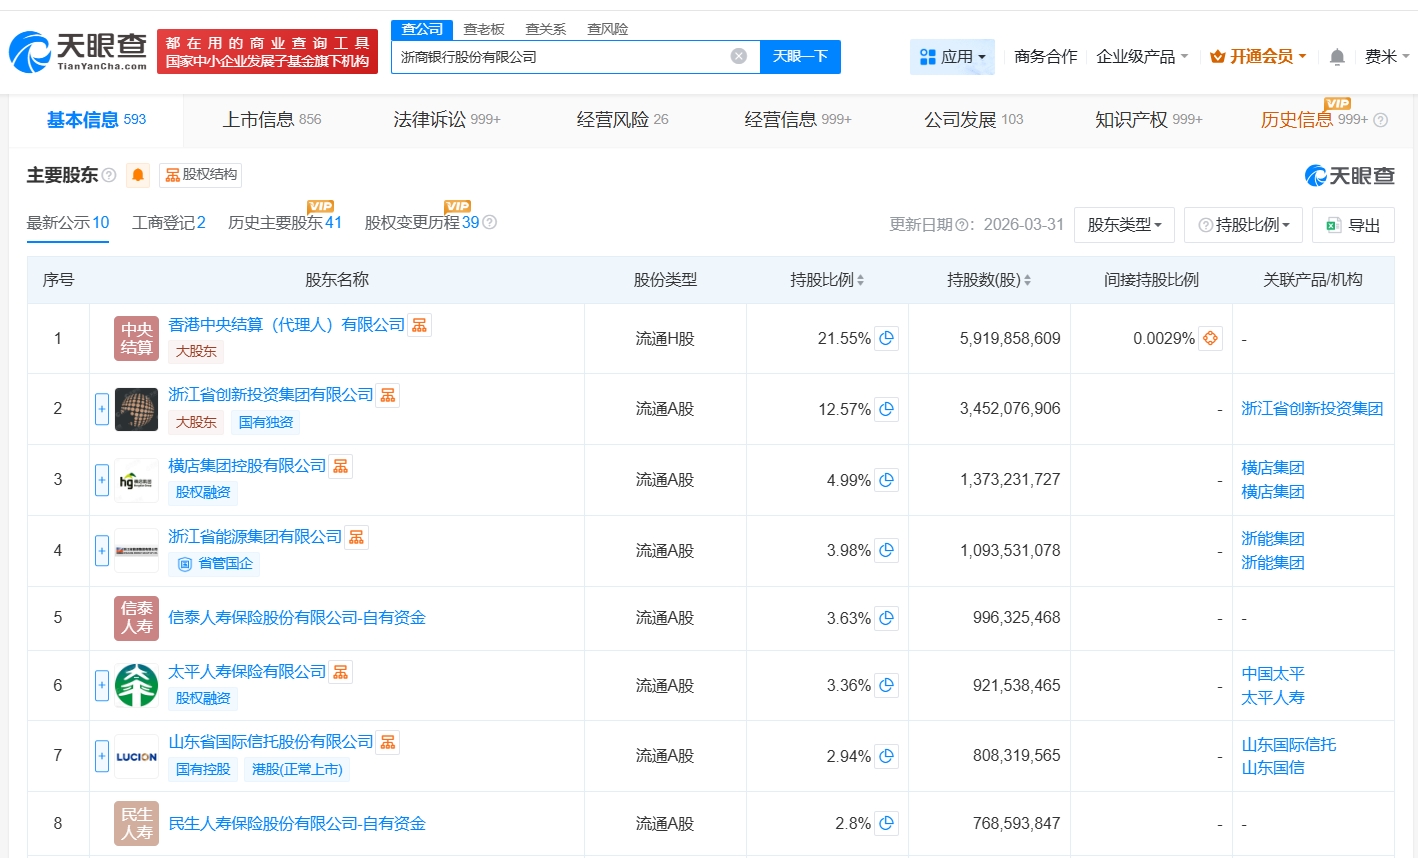Image resolution: width=1418 pixels, height=858 pixels.
Task: Open shareholder 信泰人寿保险股份有限公司-自有资金
Action: [x=297, y=618]
